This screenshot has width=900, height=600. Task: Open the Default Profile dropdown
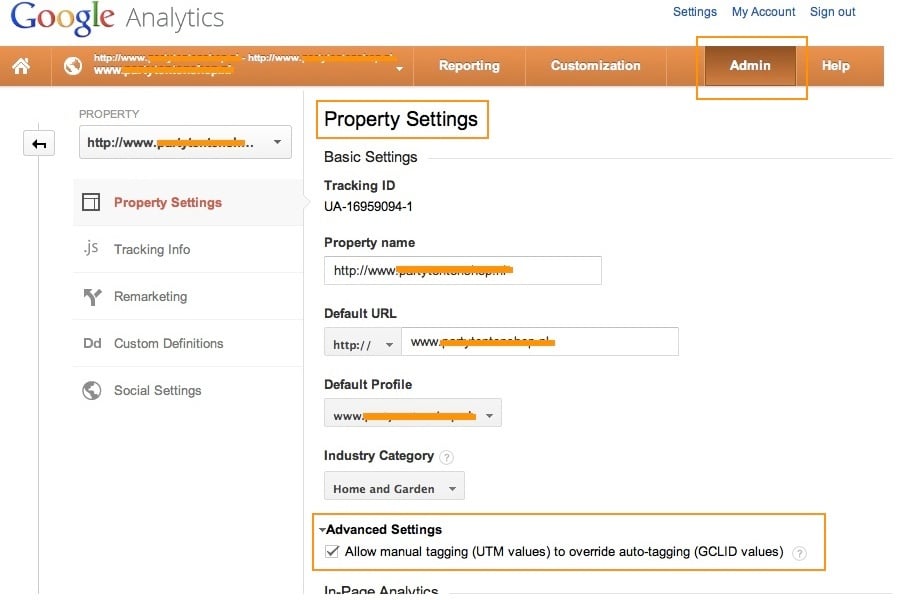412,413
